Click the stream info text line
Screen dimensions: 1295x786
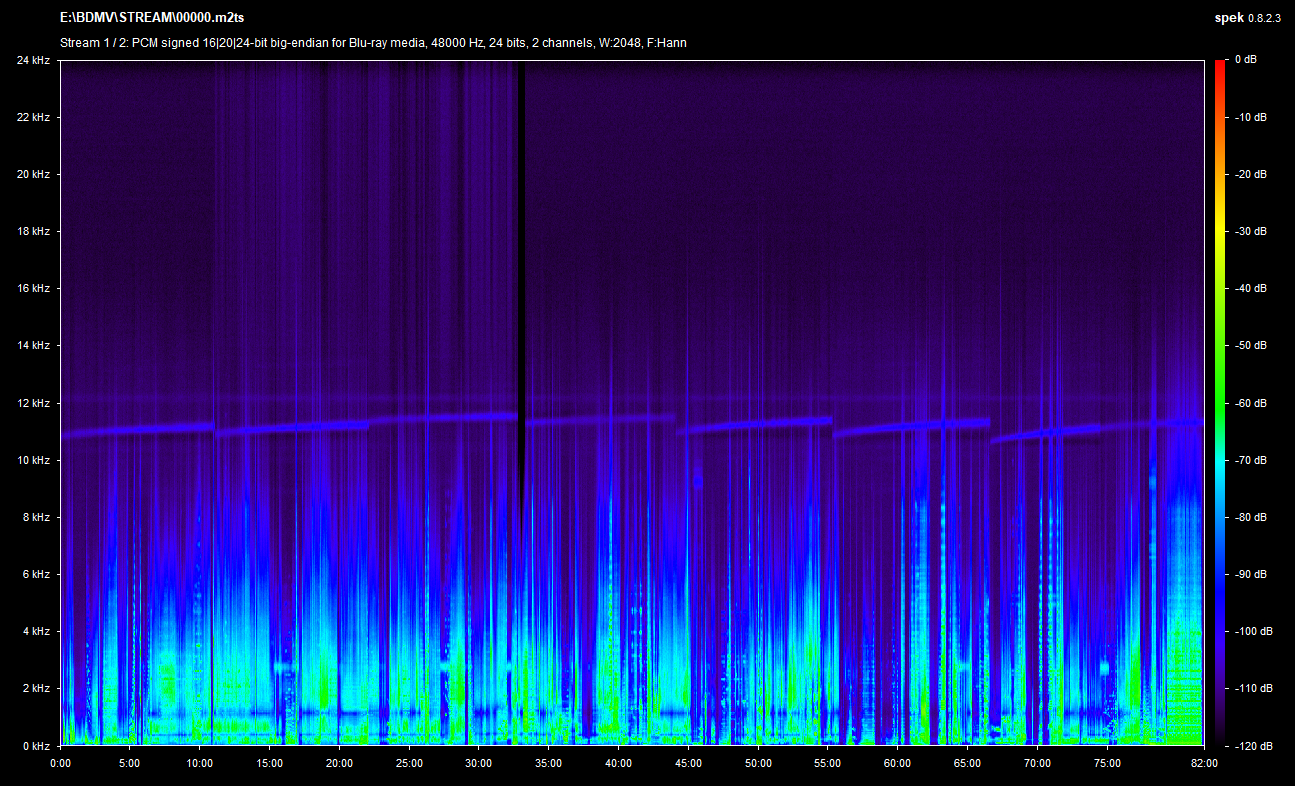tap(373, 43)
